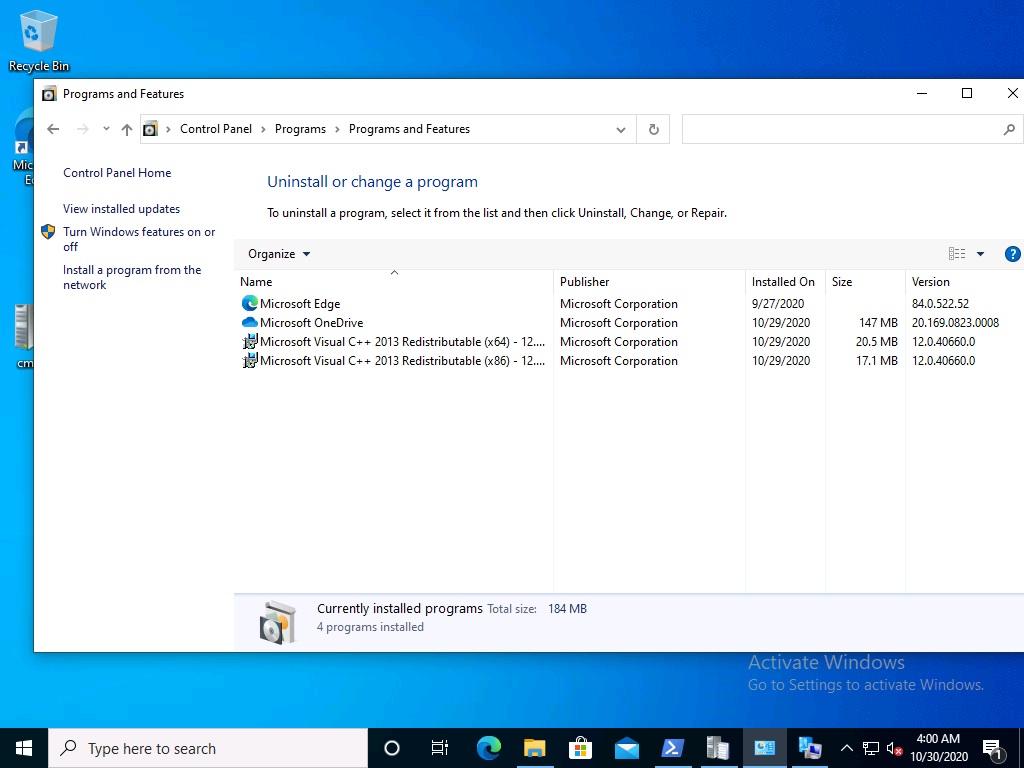Click the Control Panel taskbar icon

tap(764, 748)
